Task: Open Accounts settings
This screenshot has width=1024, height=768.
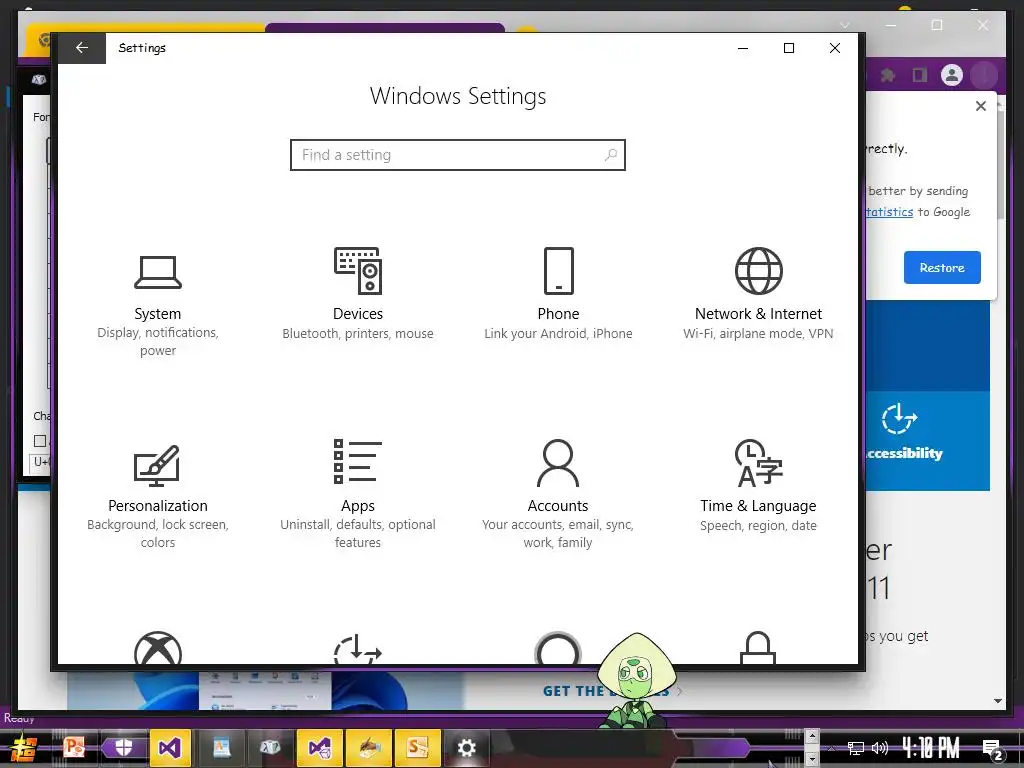Action: (558, 494)
